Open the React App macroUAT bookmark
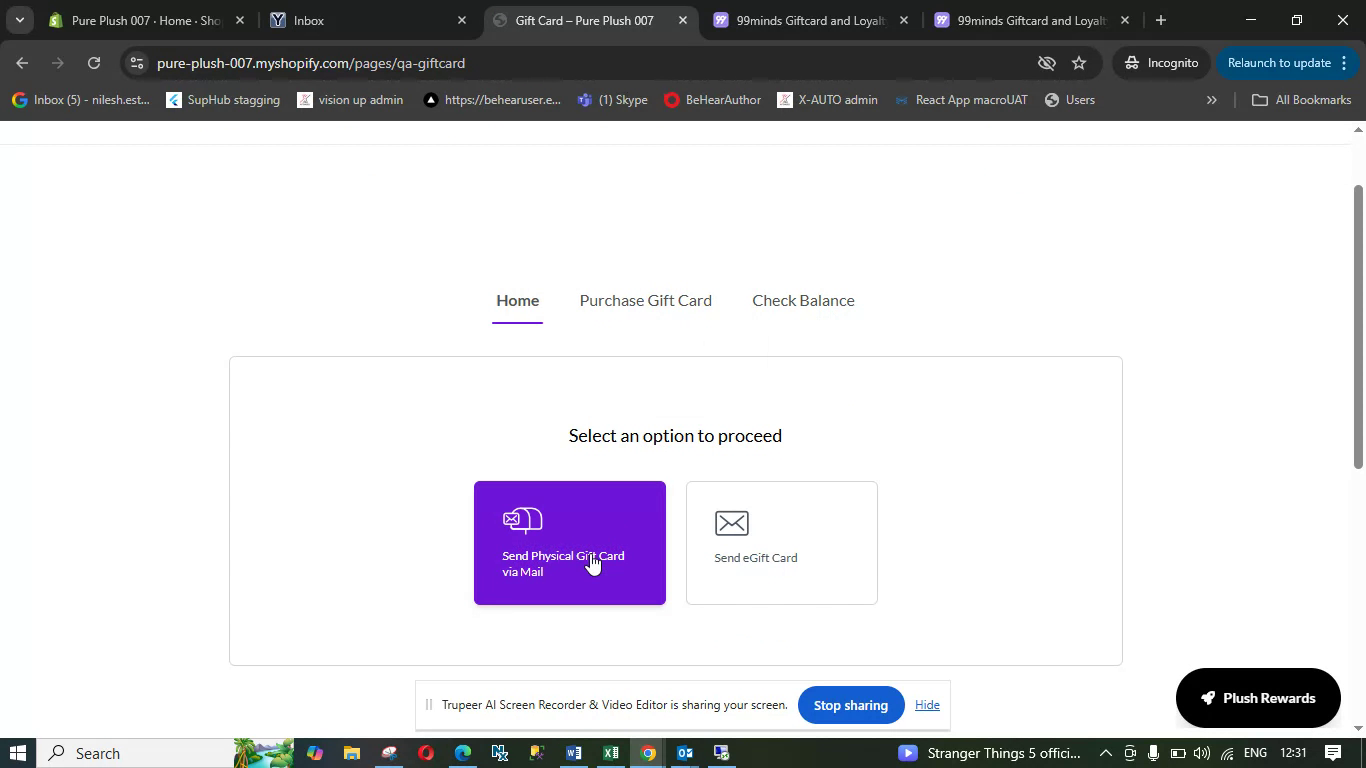The image size is (1366, 768). 960,100
